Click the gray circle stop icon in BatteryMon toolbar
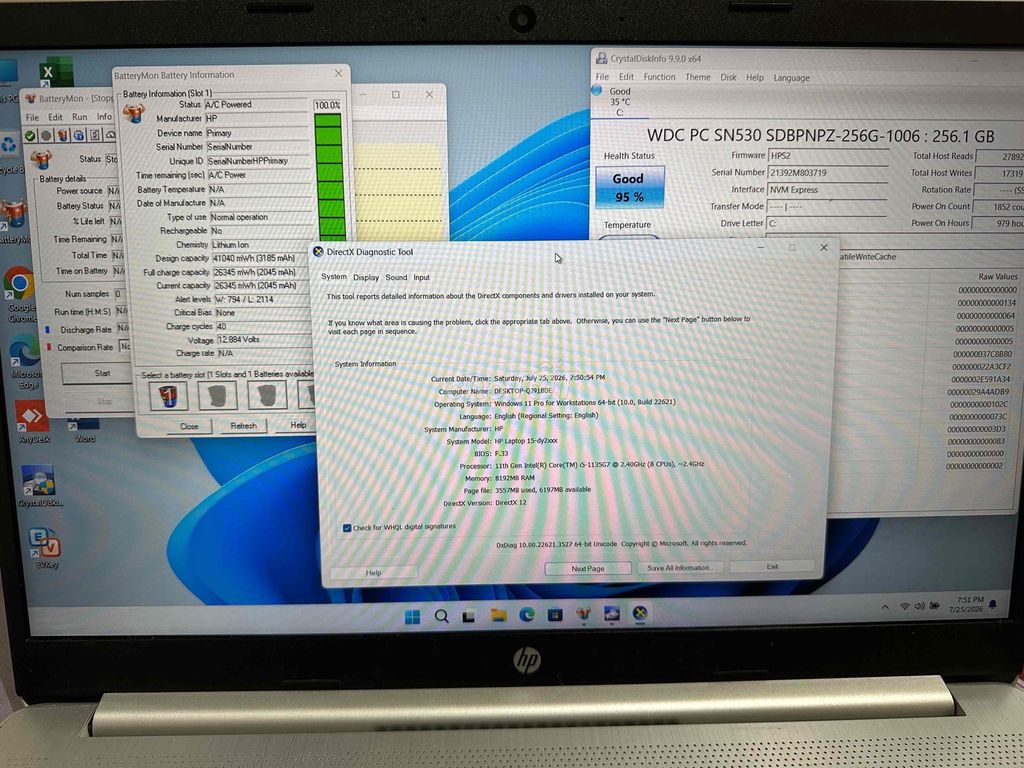 pyautogui.click(x=46, y=136)
